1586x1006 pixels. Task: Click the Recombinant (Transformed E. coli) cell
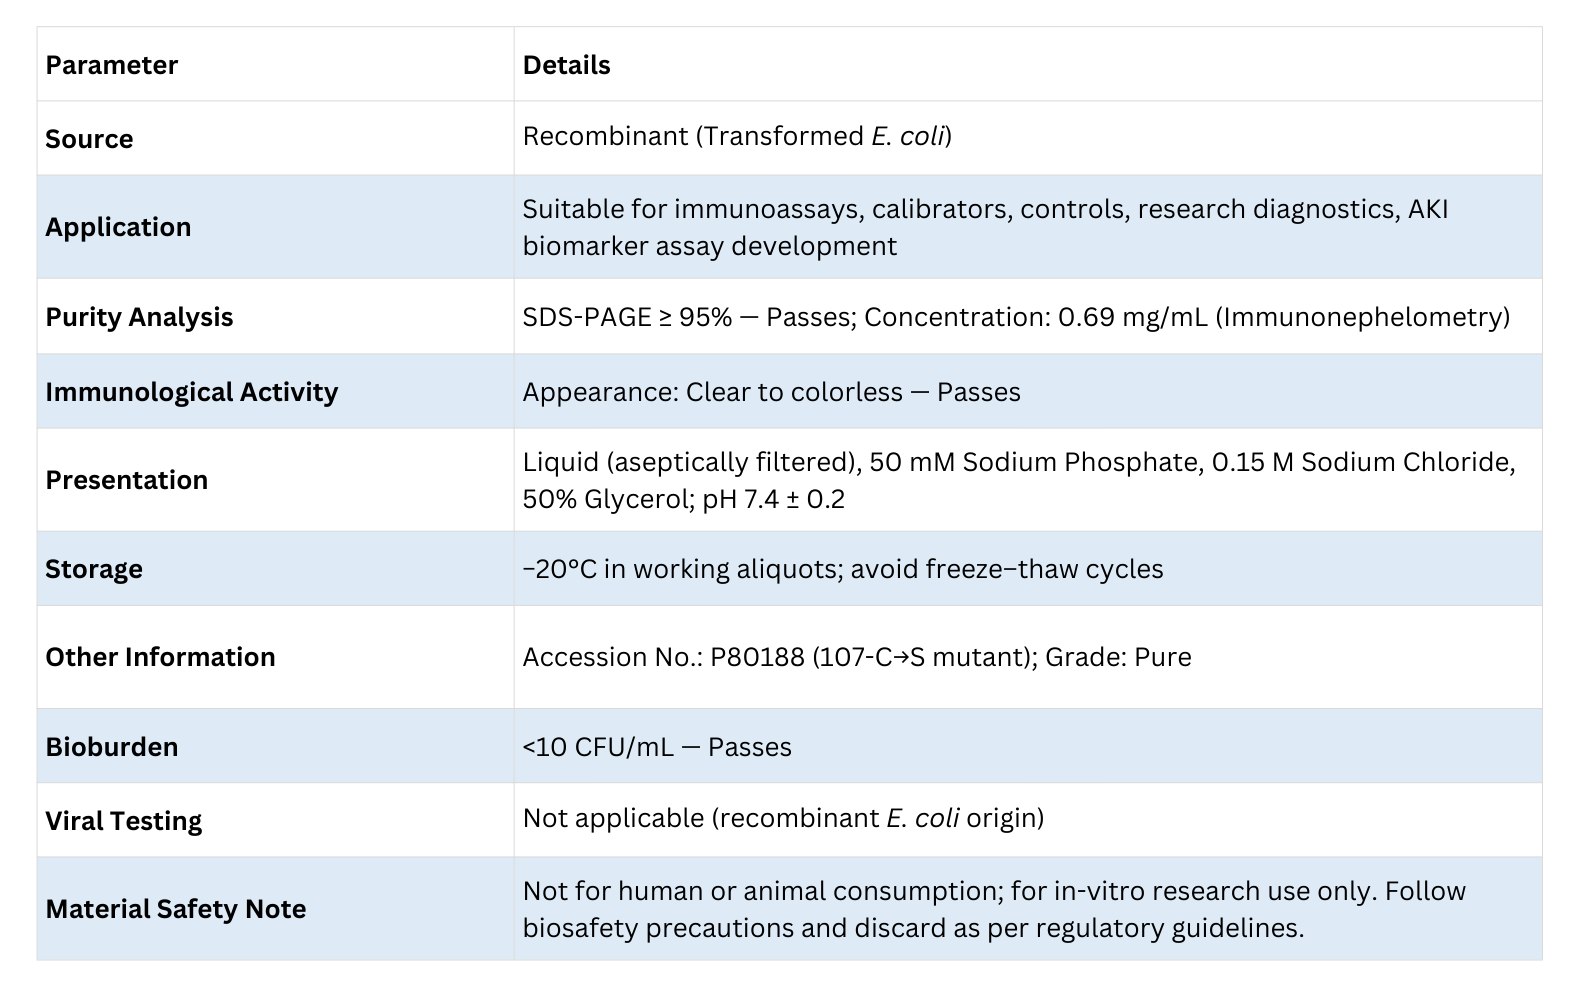point(737,137)
